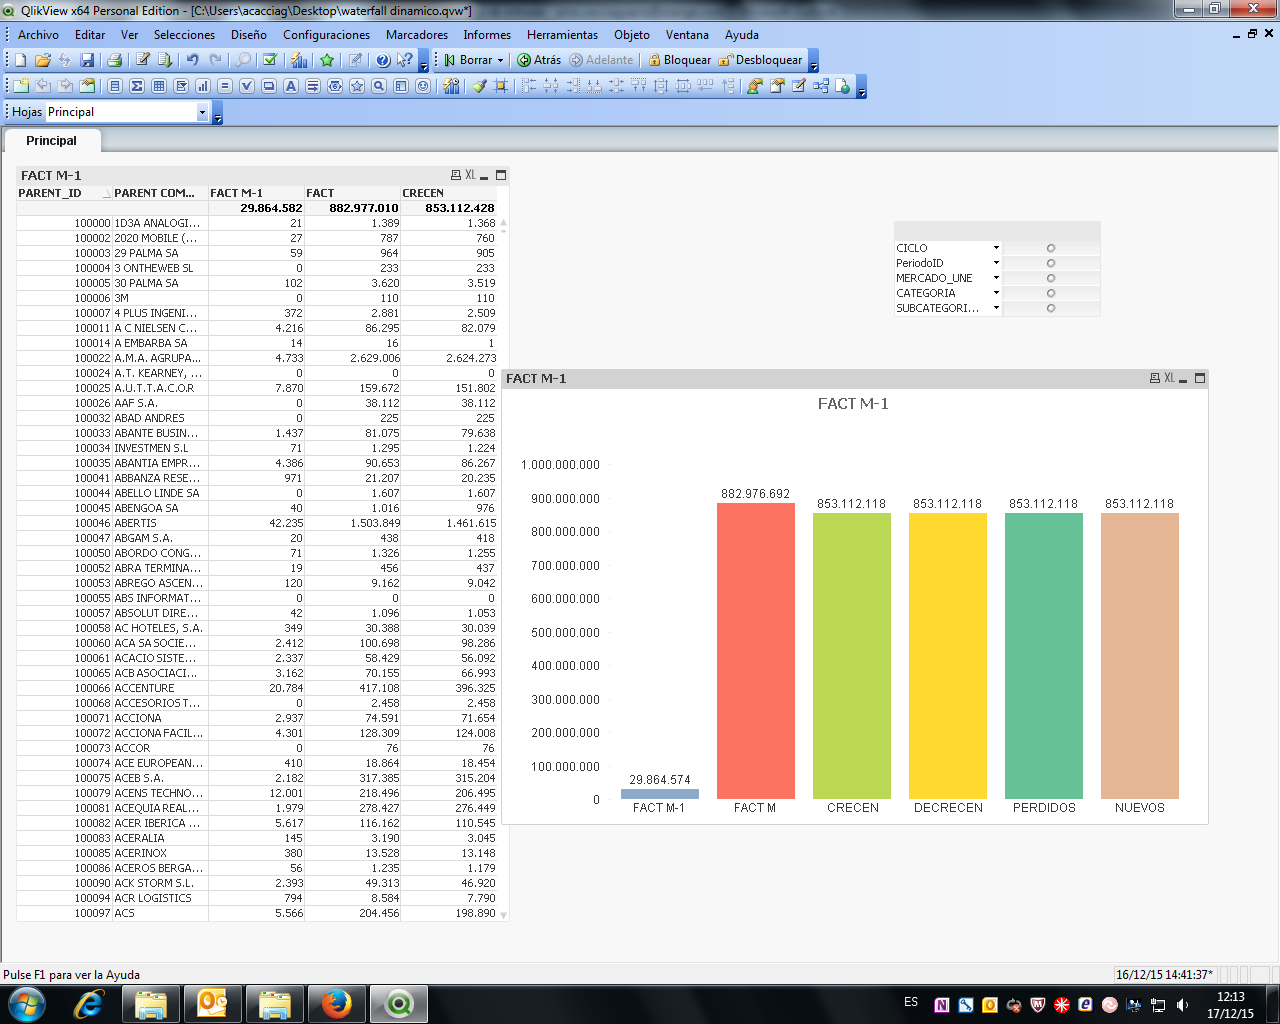The height and width of the screenshot is (1024, 1280).
Task: Open the Windows Start menu
Action: coord(26,1003)
